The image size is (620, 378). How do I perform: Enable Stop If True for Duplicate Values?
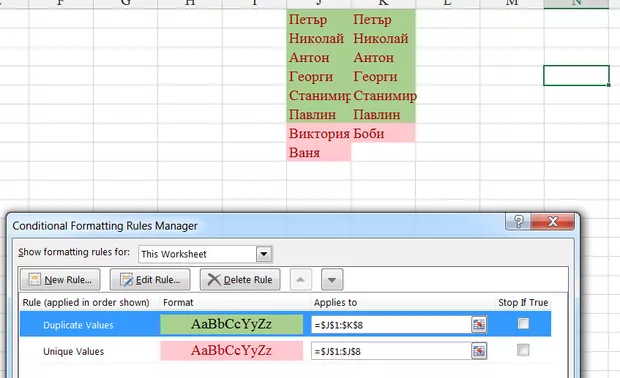coord(523,324)
